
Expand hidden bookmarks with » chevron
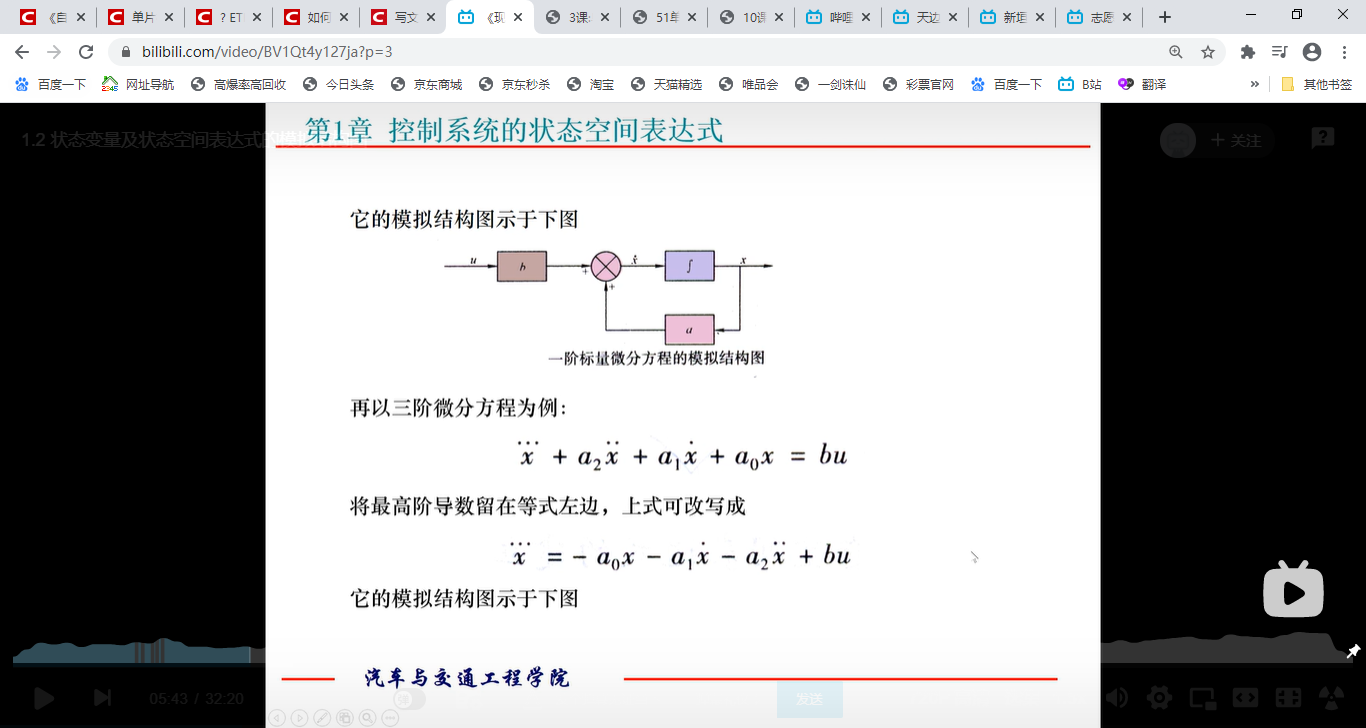coord(1255,84)
